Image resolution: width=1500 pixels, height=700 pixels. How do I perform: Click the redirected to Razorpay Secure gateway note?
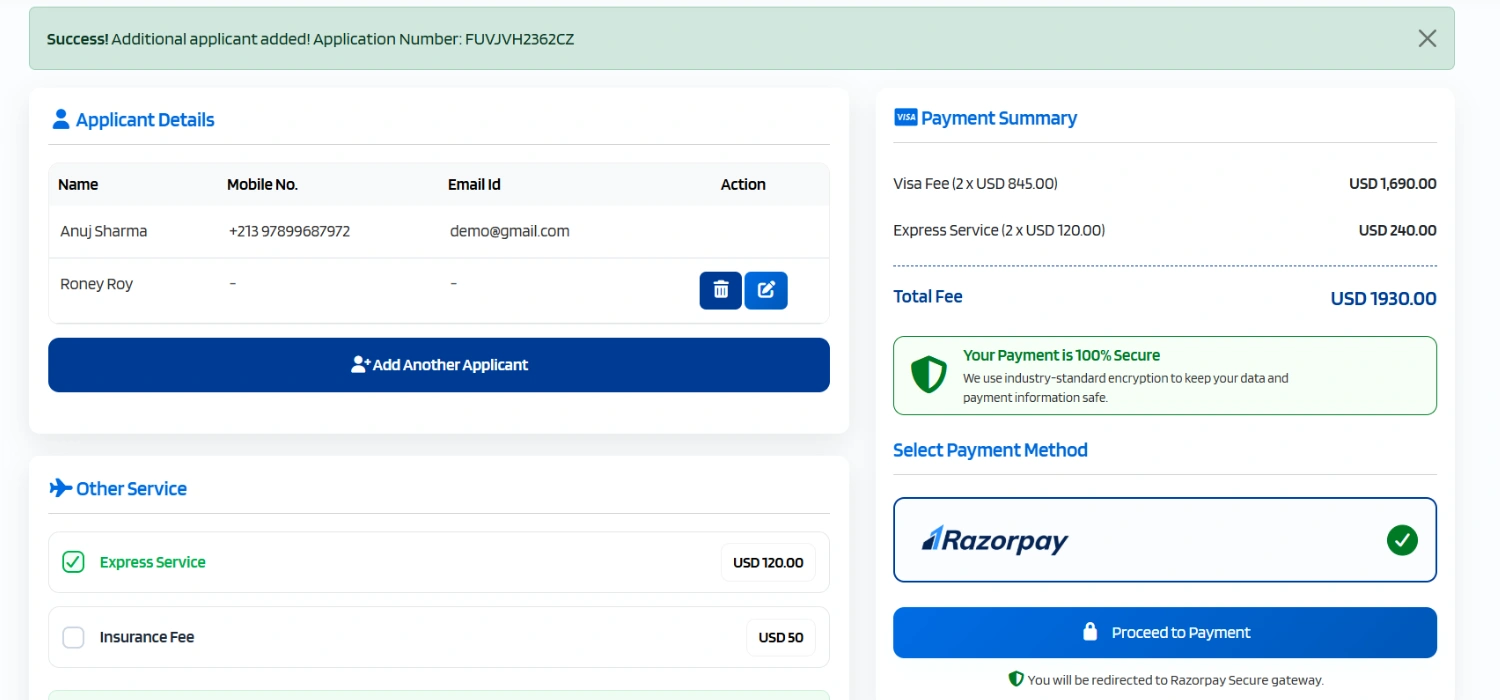pyautogui.click(x=1175, y=680)
